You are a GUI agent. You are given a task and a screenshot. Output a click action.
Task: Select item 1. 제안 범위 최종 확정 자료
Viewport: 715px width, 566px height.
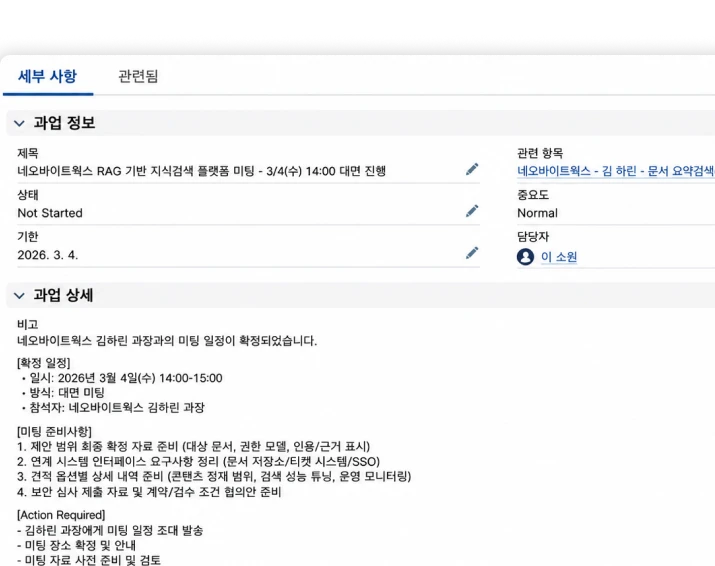(193, 446)
